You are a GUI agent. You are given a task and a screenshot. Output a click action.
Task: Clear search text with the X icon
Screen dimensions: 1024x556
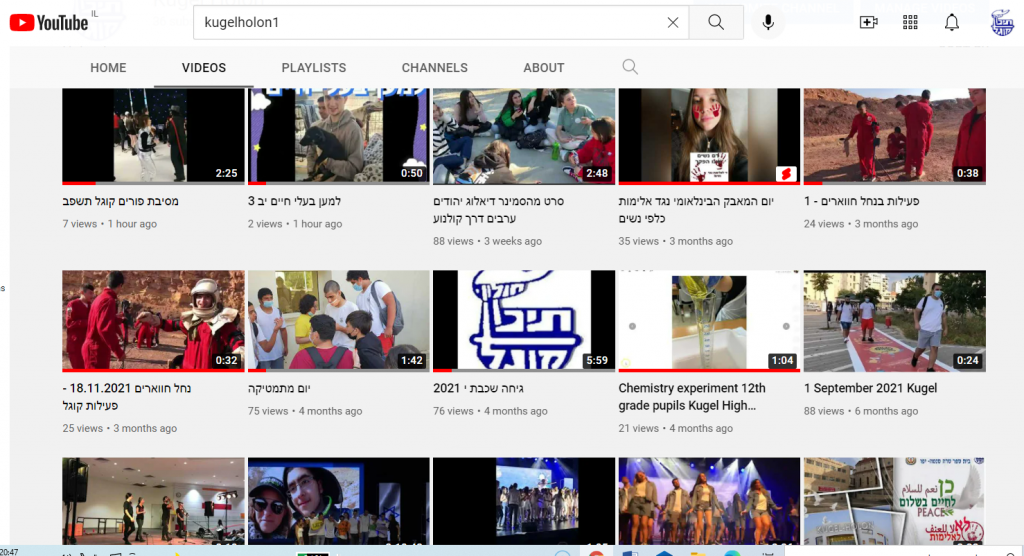click(673, 22)
